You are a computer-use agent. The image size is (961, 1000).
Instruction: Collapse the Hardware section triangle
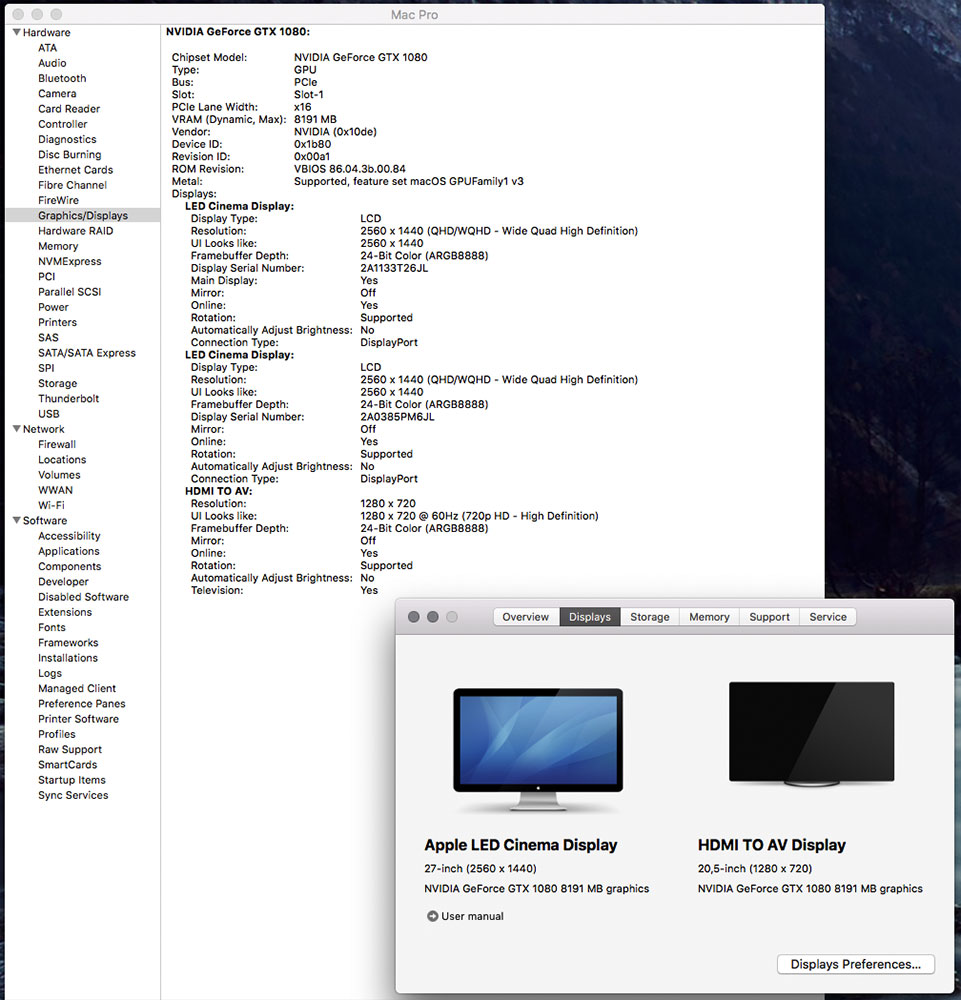point(16,33)
